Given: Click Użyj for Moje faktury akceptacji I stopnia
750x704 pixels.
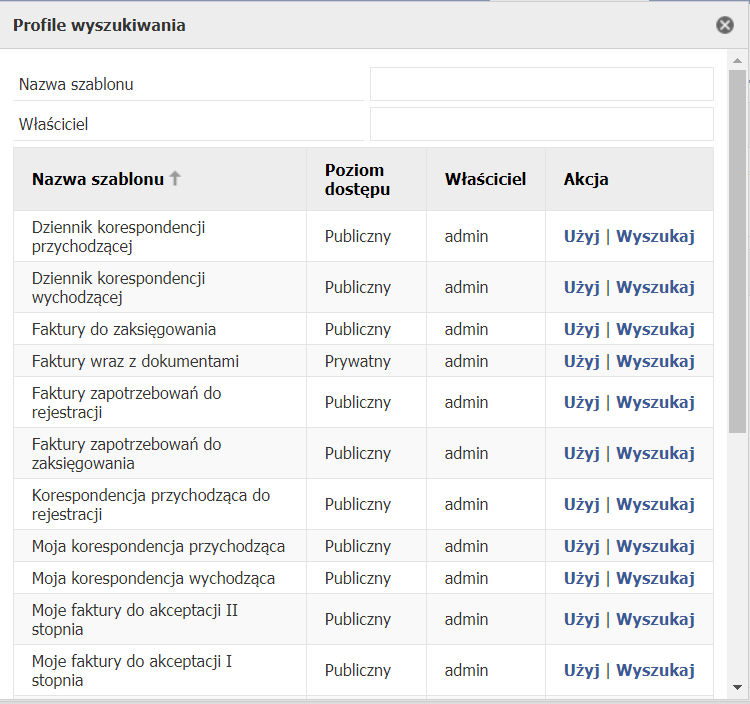Looking at the screenshot, I should [x=581, y=671].
